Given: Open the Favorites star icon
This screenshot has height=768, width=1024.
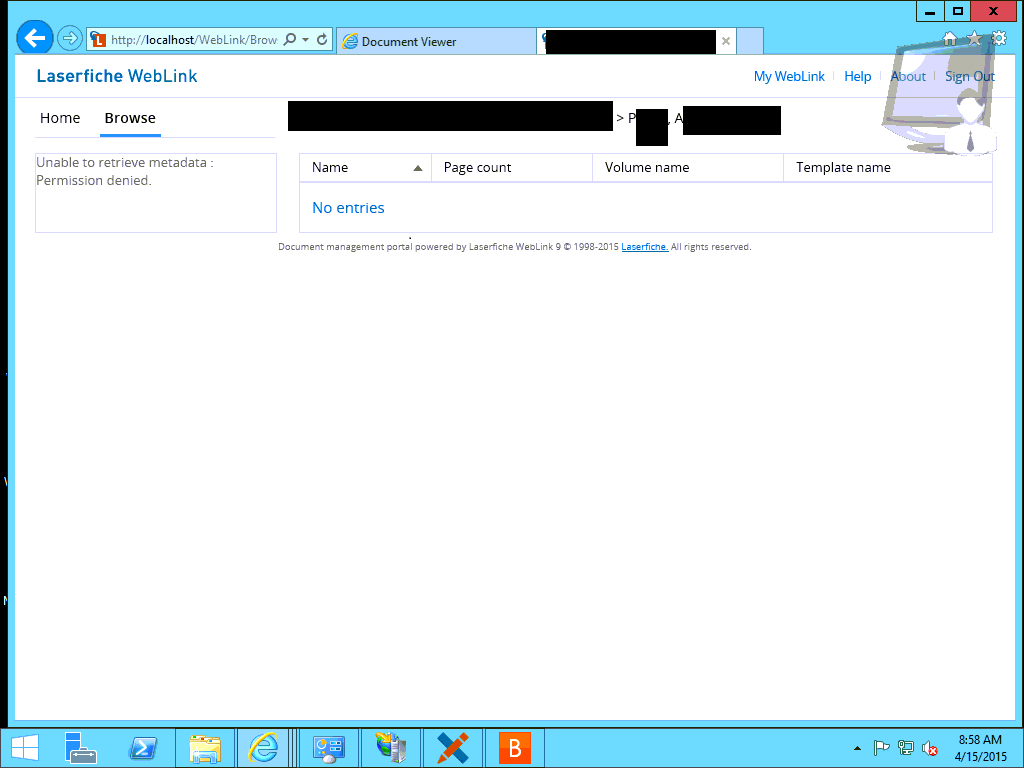Looking at the screenshot, I should pos(974,39).
